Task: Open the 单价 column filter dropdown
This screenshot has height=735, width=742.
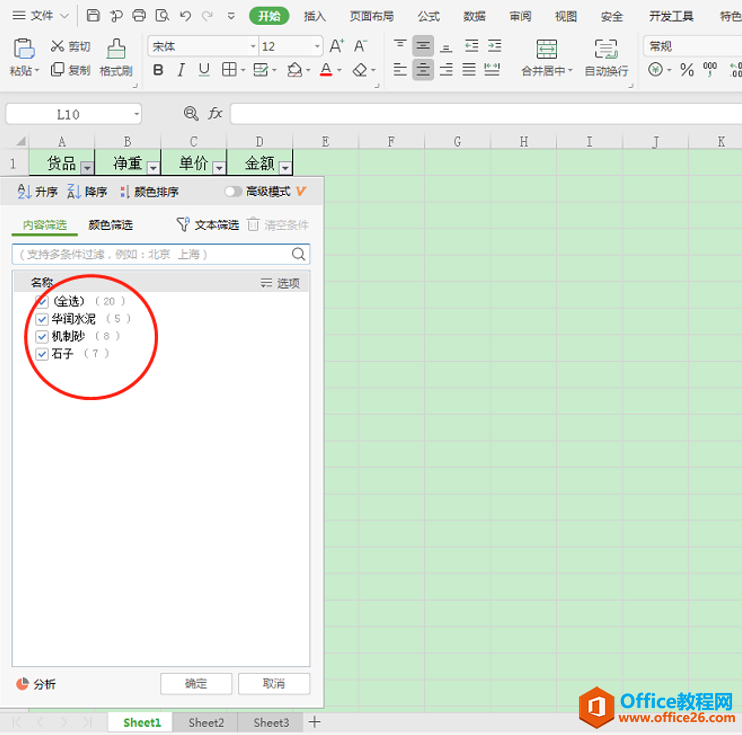Action: (x=219, y=168)
